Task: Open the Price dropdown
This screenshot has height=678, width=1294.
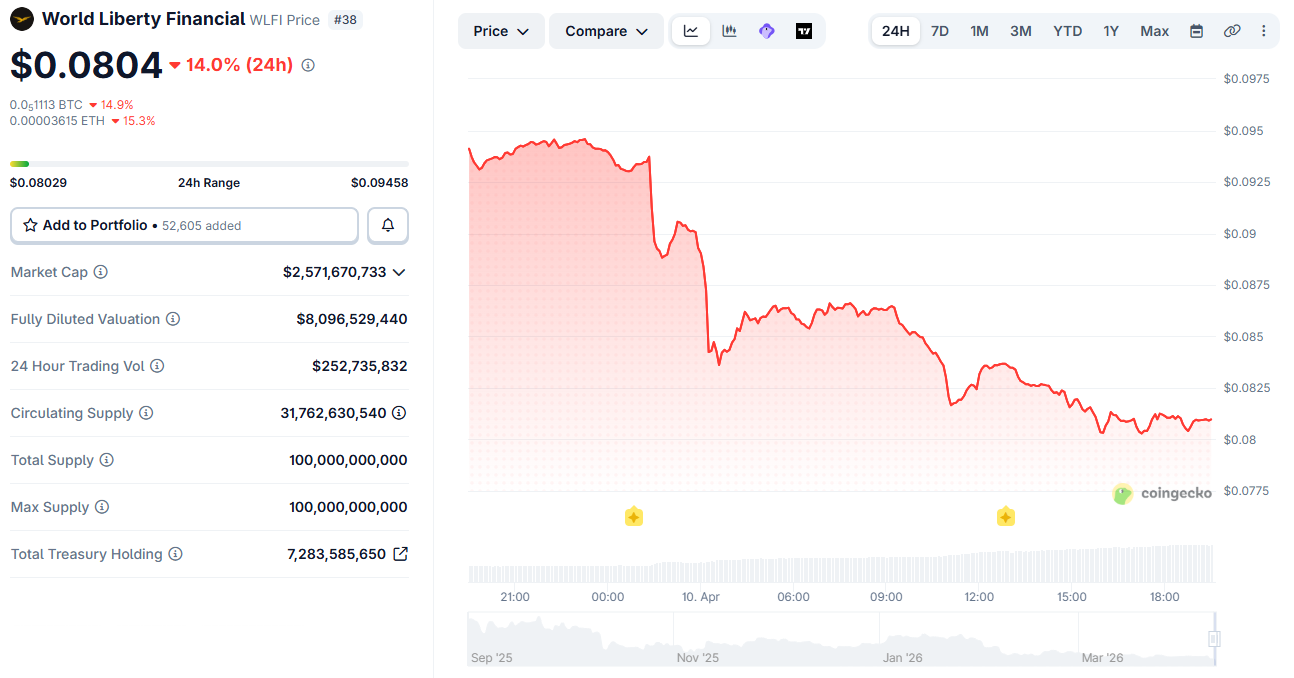Action: 501,31
